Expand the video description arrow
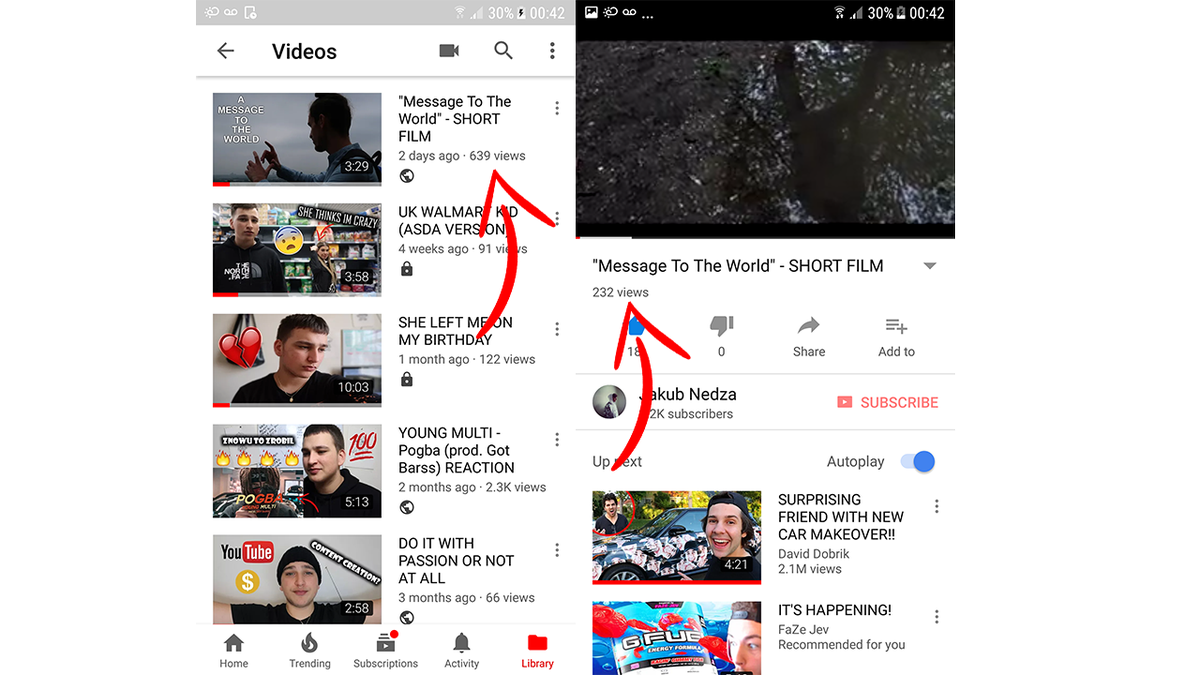1200x675 pixels. tap(930, 266)
